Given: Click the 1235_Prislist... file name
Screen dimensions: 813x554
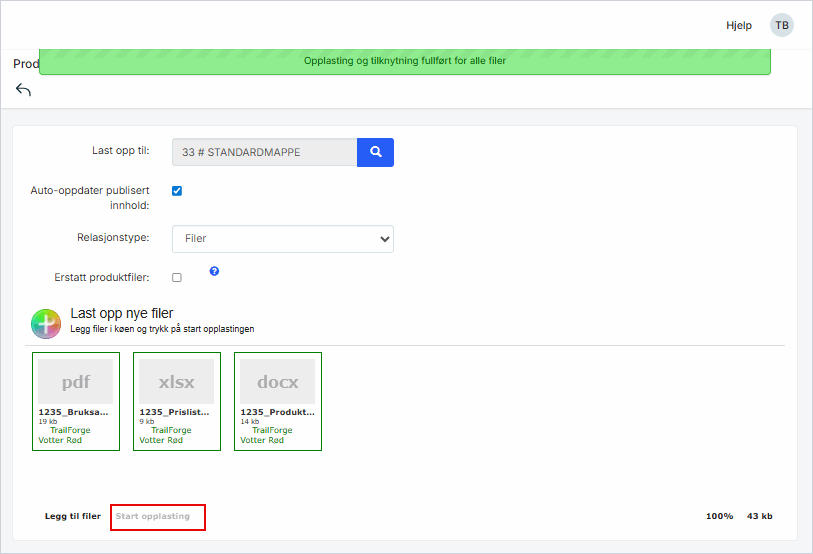Looking at the screenshot, I should (175, 411).
